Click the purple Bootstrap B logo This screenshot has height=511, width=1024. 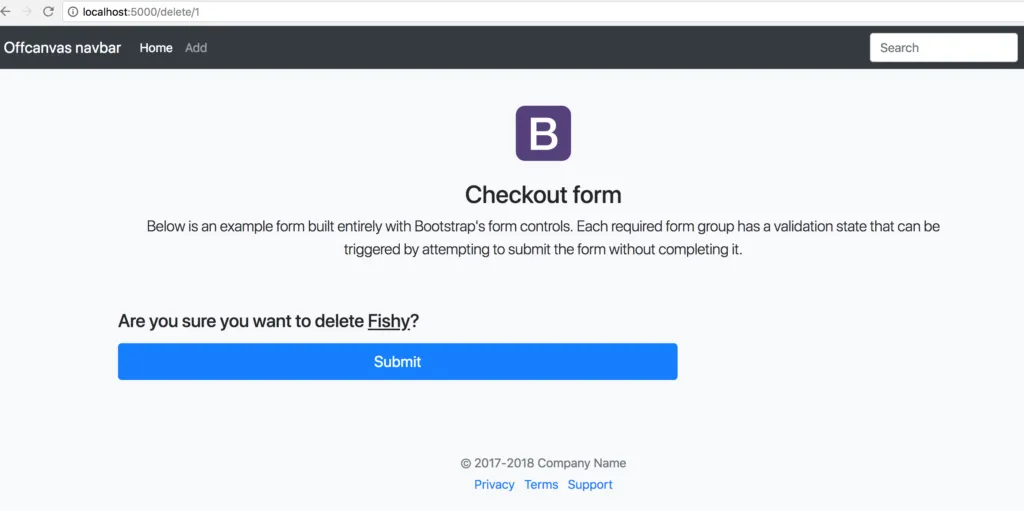[543, 133]
